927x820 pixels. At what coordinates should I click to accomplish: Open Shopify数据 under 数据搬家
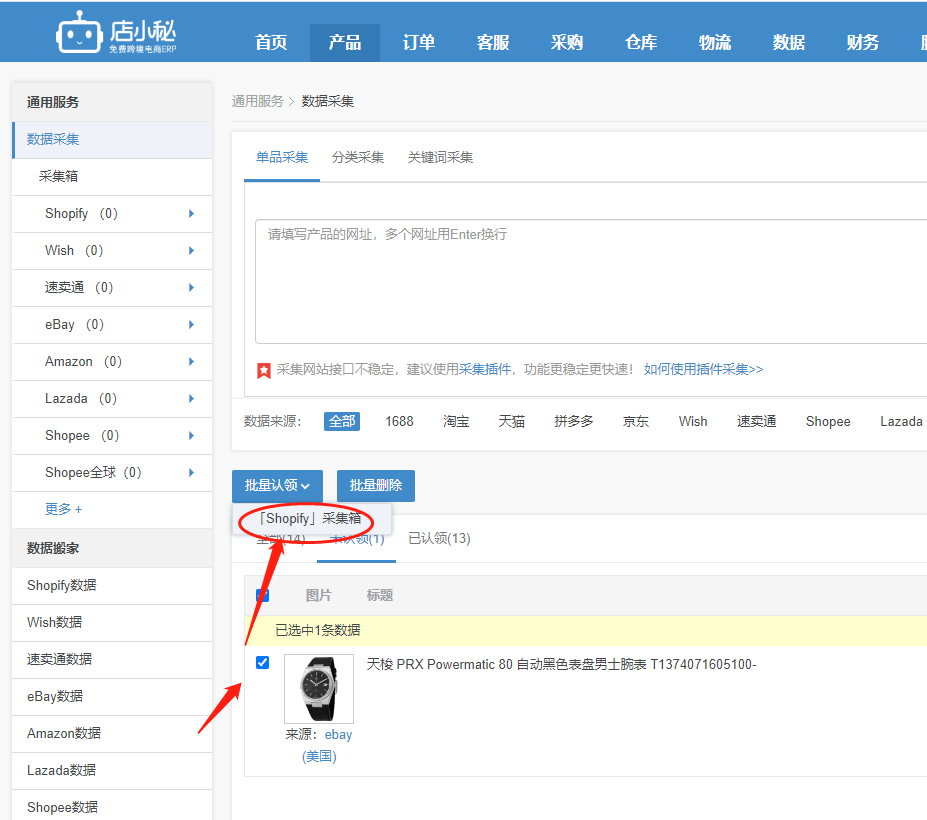pos(112,585)
